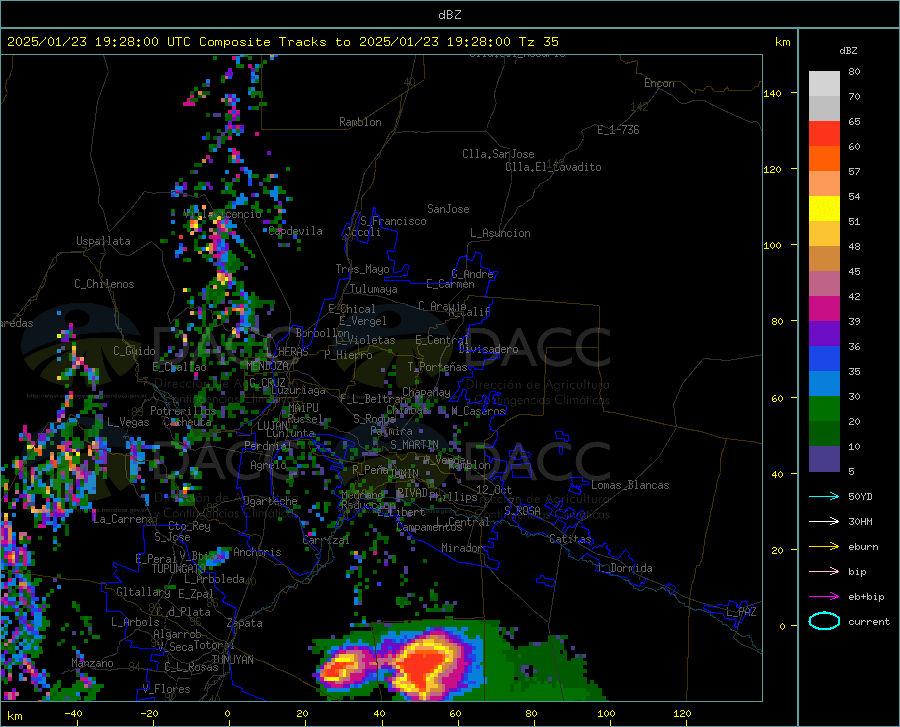Viewport: 900px width, 727px height.
Task: Click the UTC Composite Tracks timestamp header
Action: (282, 42)
